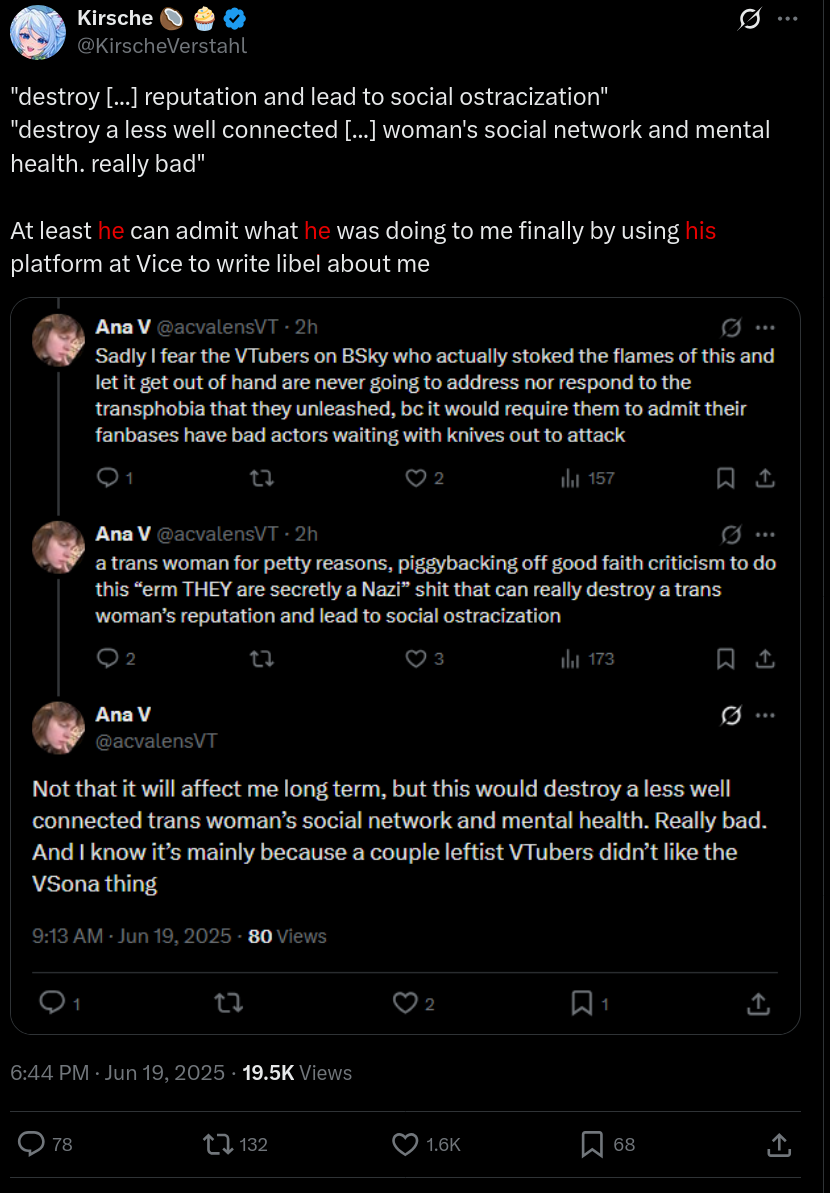Open more options on second Ana V reply
Viewport: 830px width, 1193px height.
point(765,534)
